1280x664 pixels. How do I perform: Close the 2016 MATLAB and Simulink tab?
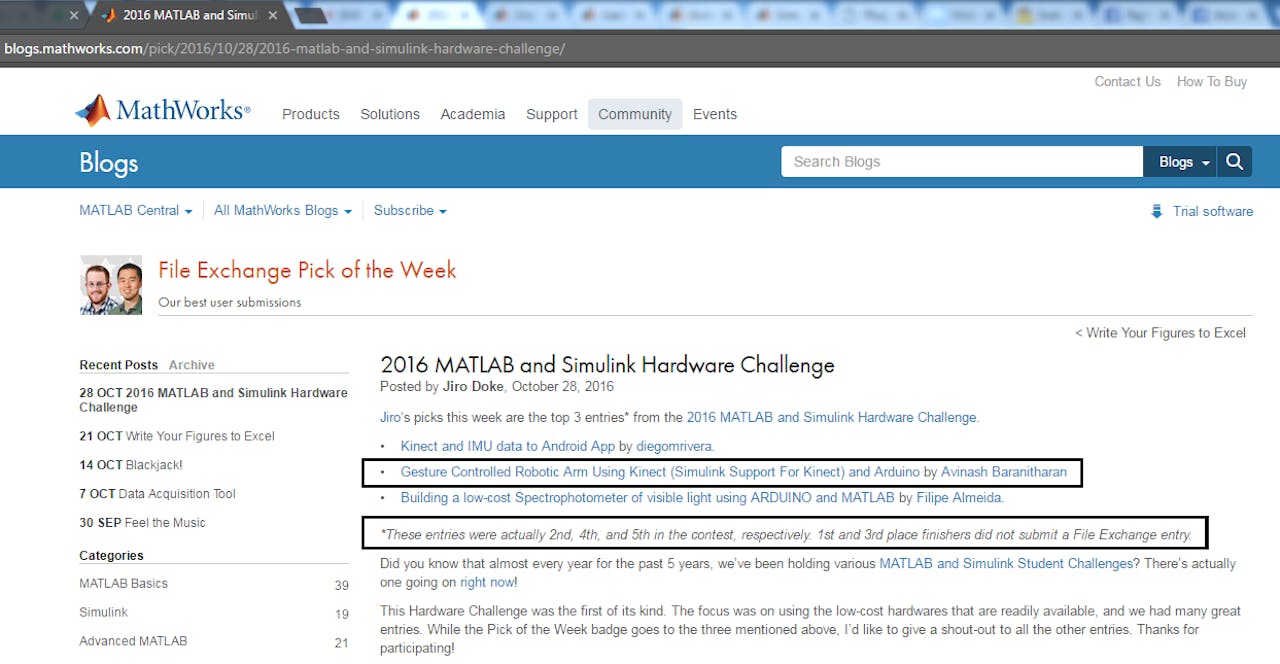click(x=272, y=15)
